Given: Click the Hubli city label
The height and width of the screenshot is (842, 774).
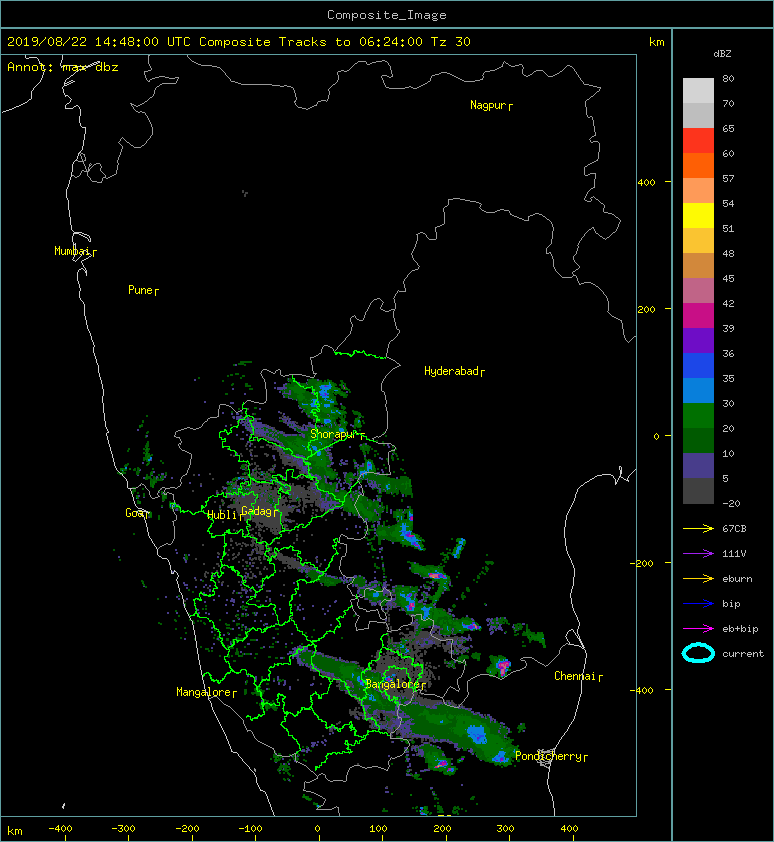Looking at the screenshot, I should pos(222,515).
